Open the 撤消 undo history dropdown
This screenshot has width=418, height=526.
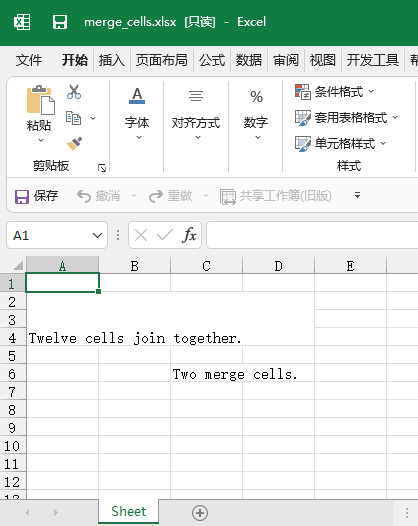click(134, 196)
